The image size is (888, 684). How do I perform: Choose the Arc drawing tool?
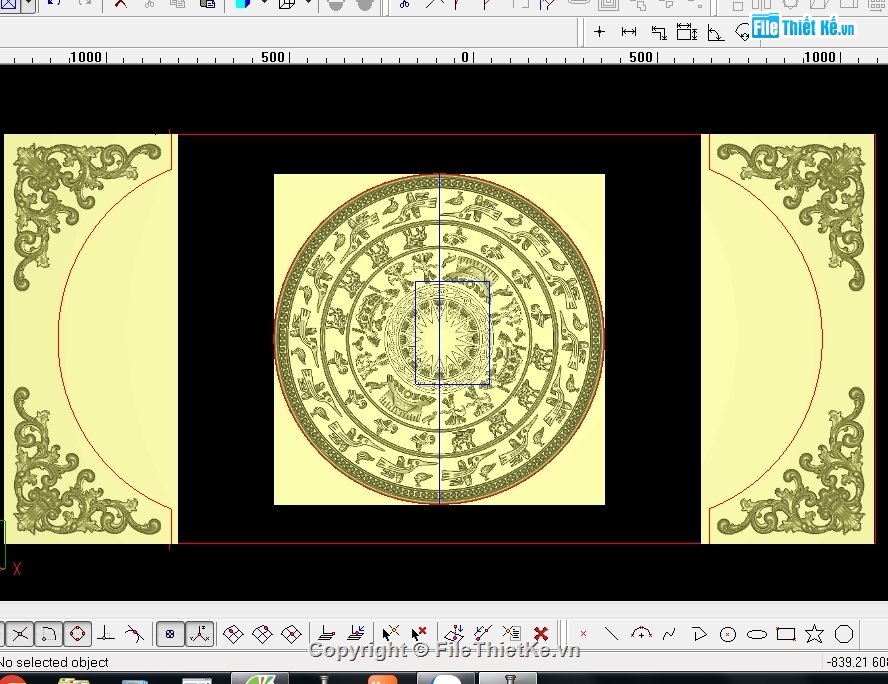pyautogui.click(x=641, y=634)
